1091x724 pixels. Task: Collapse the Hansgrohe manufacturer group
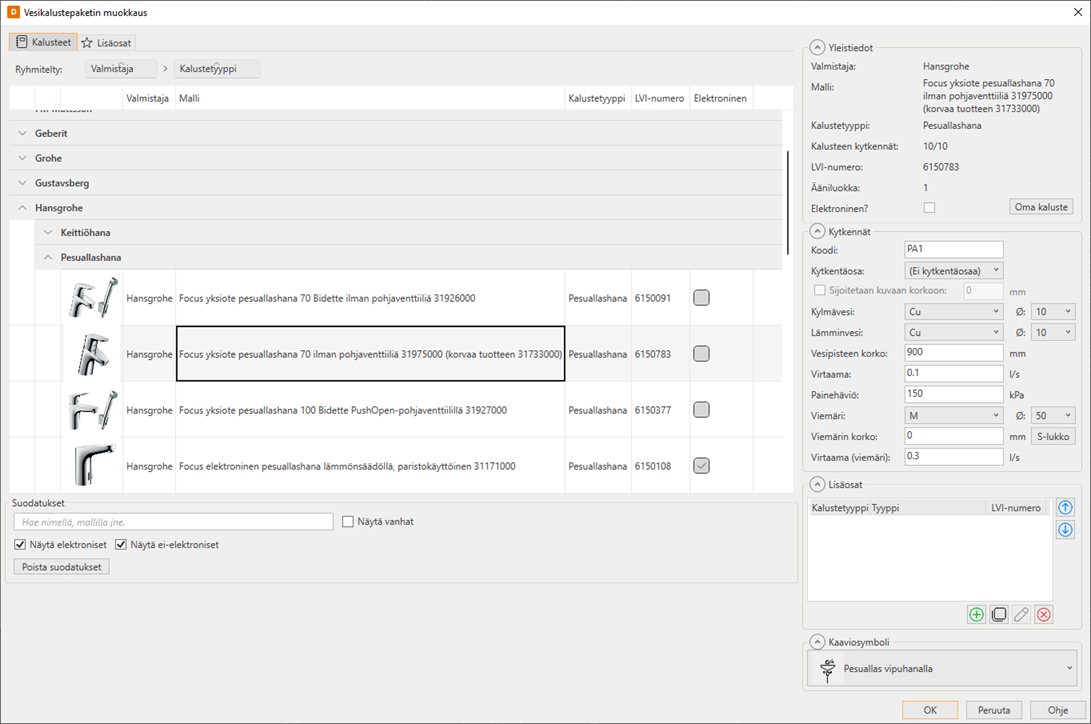click(x=22, y=208)
